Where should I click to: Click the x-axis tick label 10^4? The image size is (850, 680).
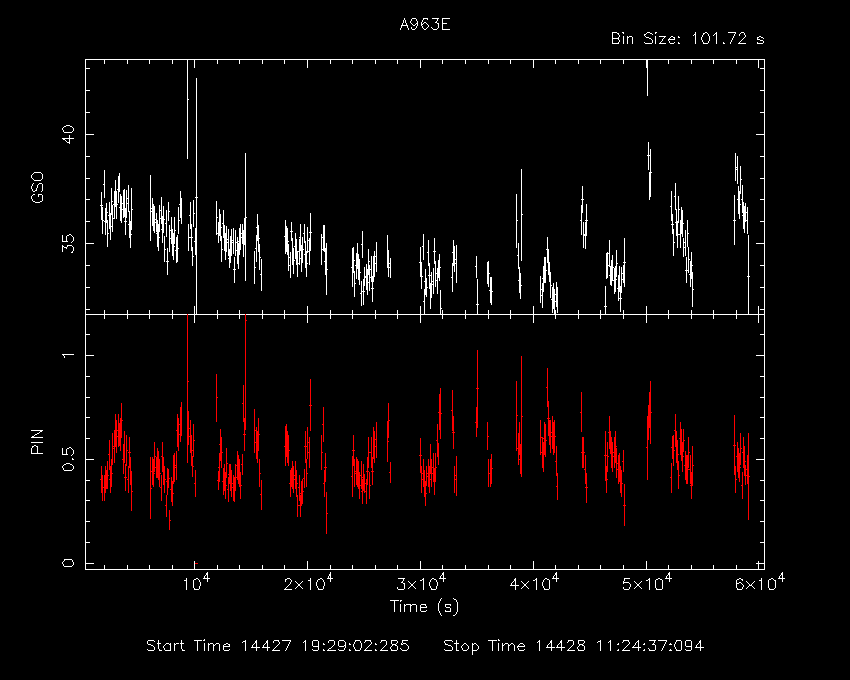[x=195, y=583]
